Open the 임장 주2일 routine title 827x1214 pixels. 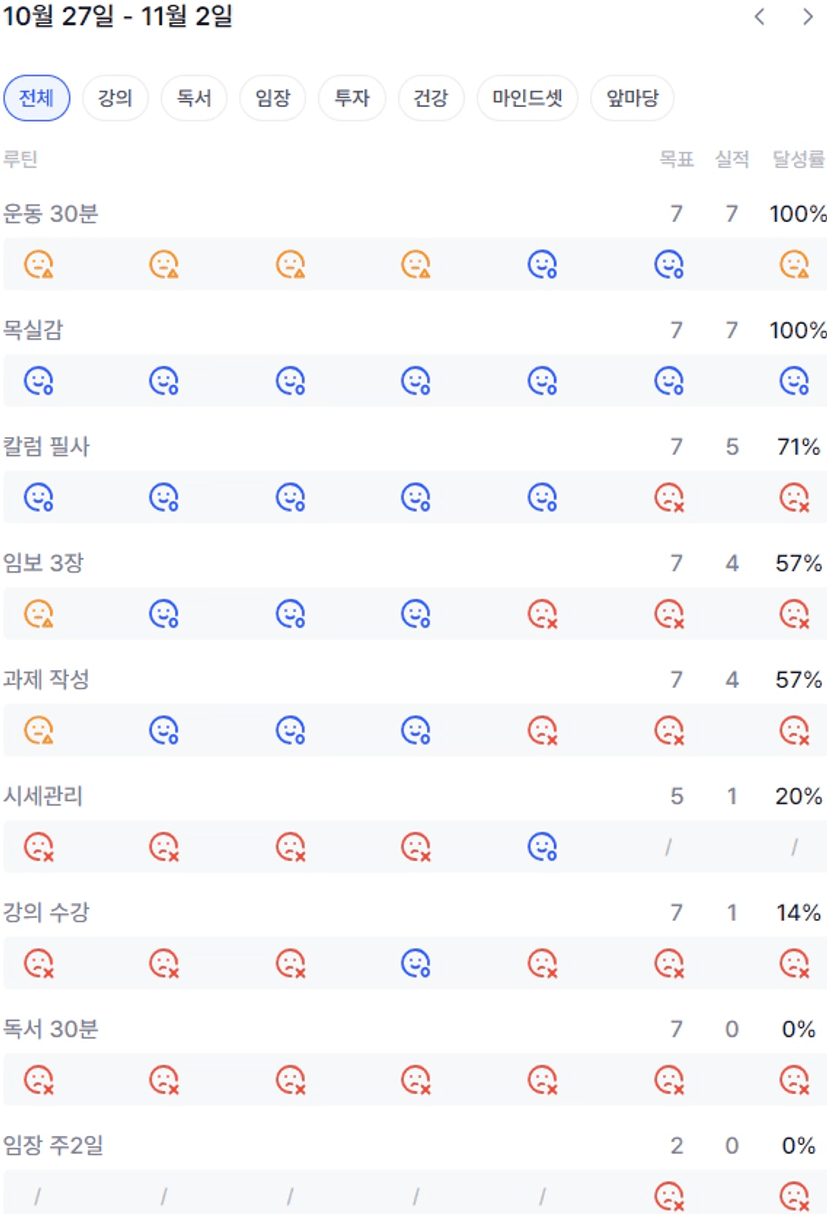(54, 1145)
